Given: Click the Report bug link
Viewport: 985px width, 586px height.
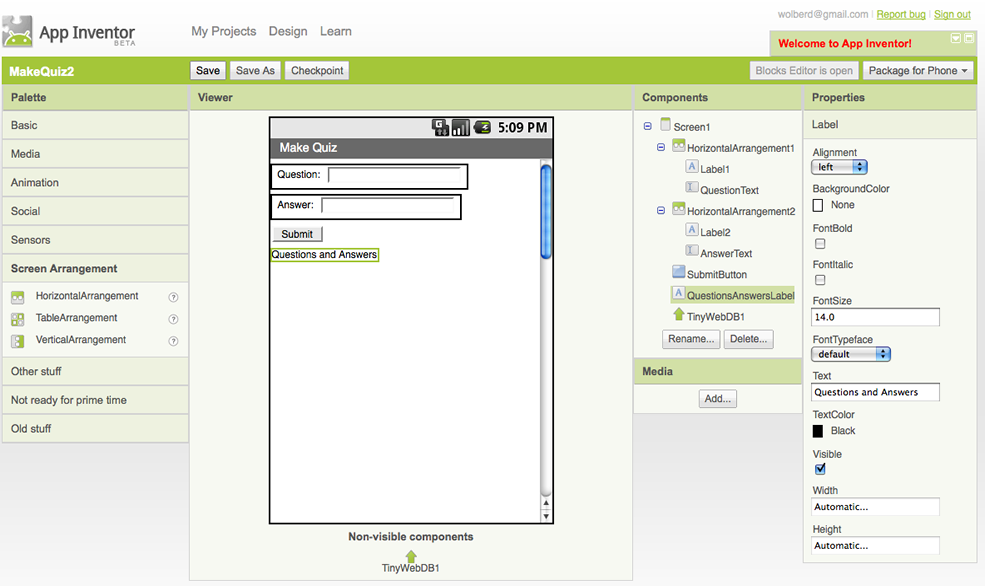Looking at the screenshot, I should pyautogui.click(x=901, y=14).
